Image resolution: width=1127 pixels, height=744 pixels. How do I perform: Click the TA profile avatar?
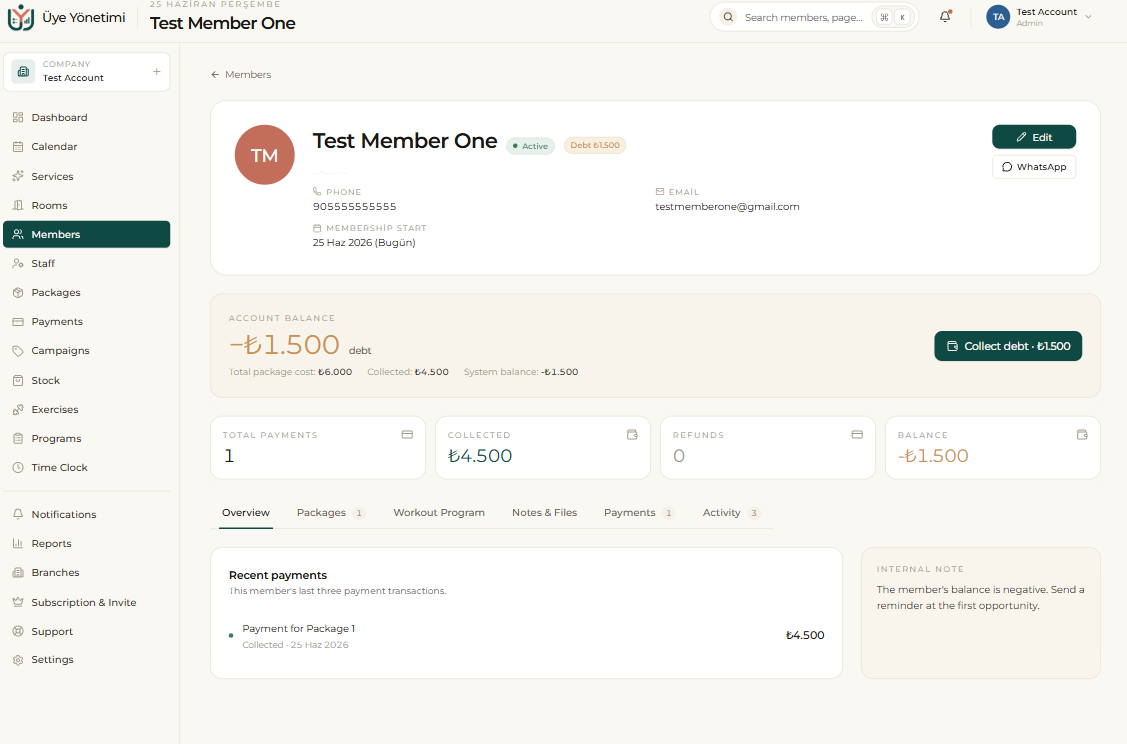tap(998, 17)
